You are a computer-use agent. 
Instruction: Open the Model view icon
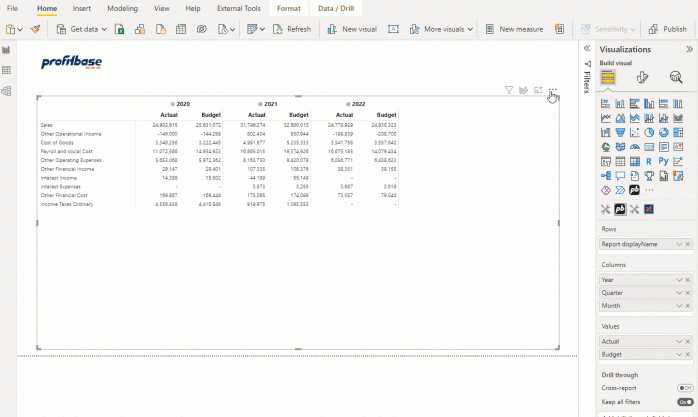coord(6,91)
